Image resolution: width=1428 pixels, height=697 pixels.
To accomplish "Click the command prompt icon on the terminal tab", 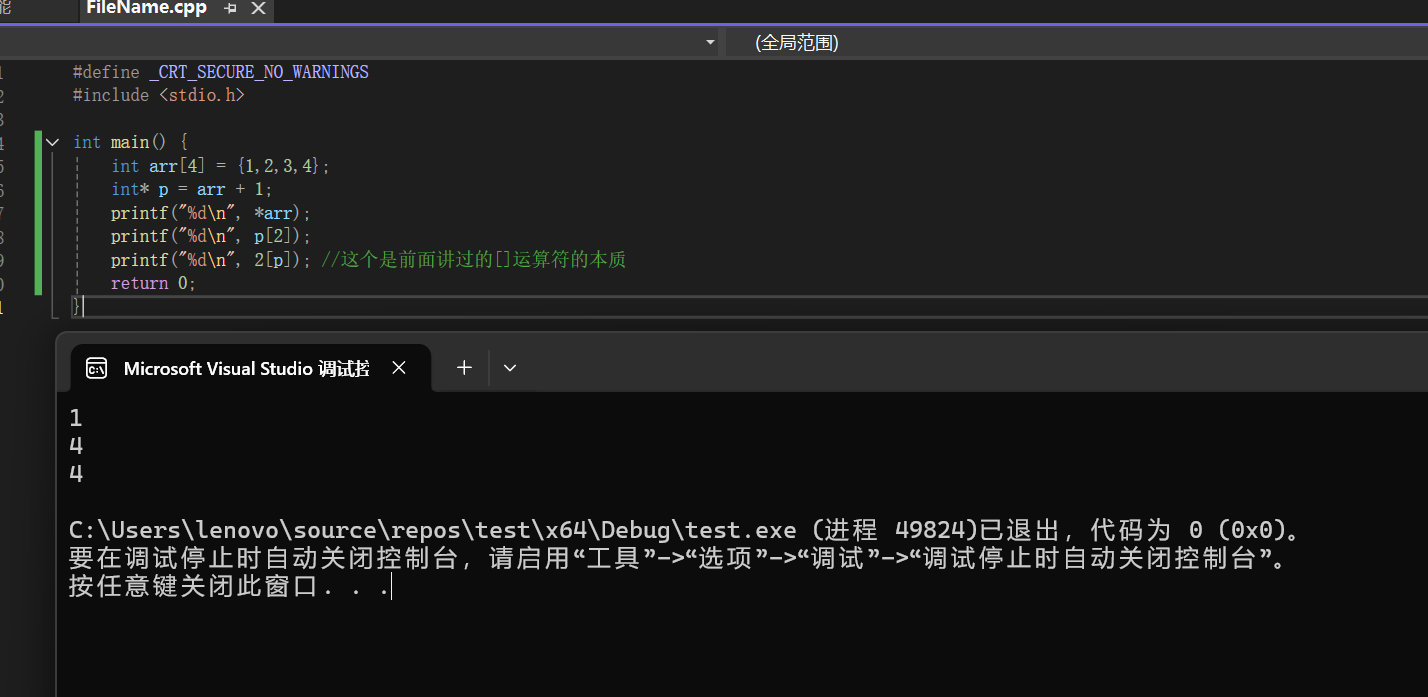I will click(96, 367).
